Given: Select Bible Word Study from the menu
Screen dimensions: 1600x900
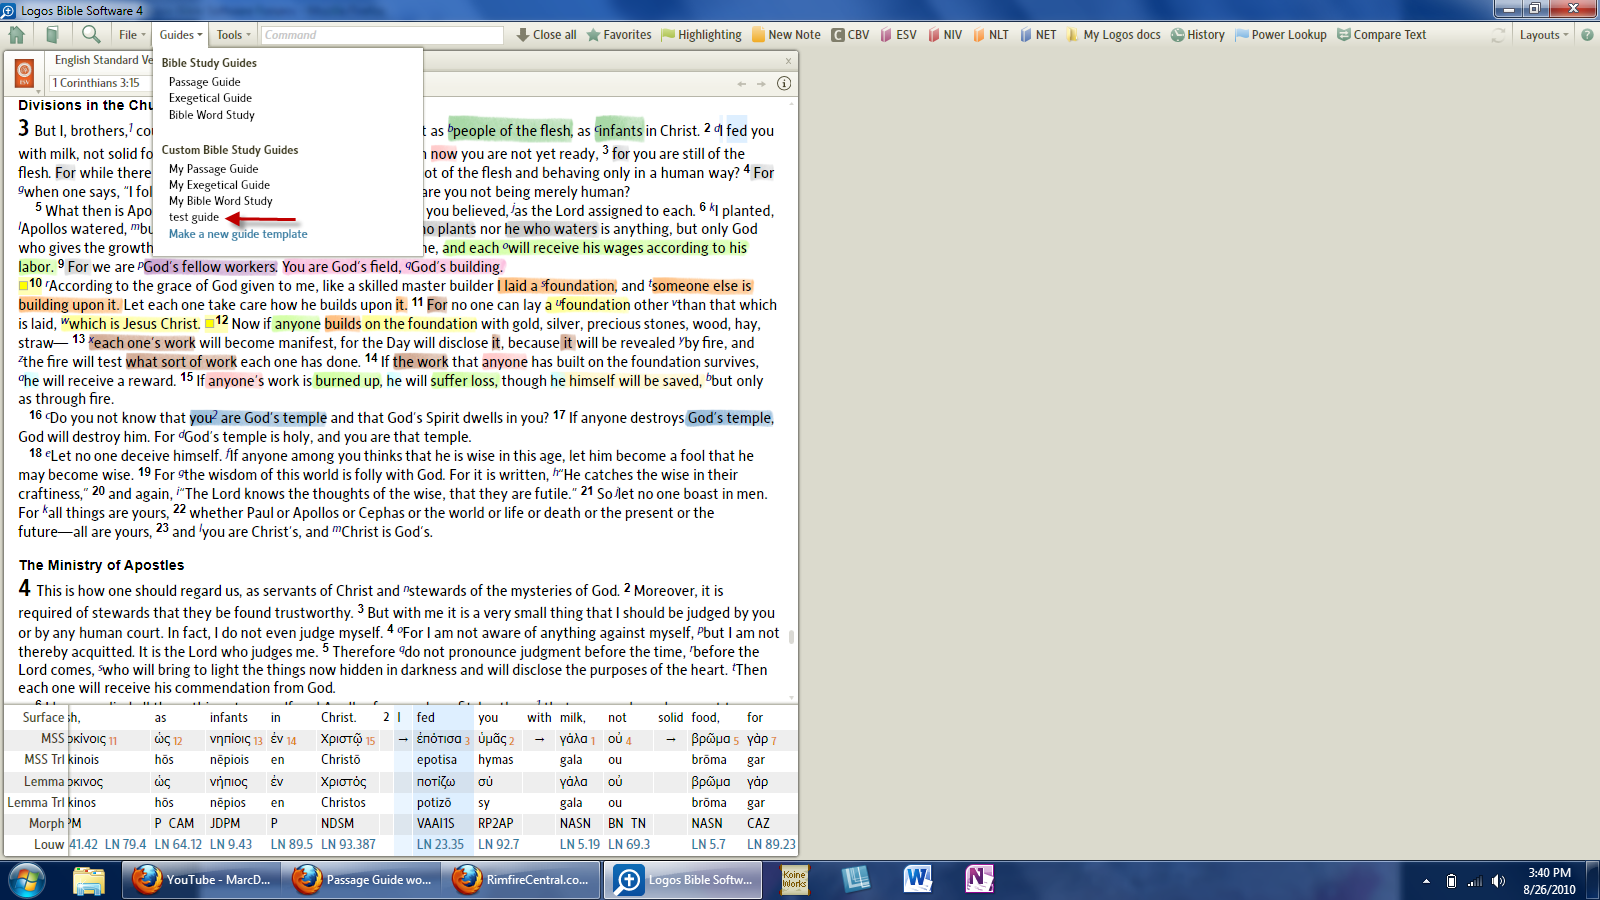Looking at the screenshot, I should coord(211,115).
